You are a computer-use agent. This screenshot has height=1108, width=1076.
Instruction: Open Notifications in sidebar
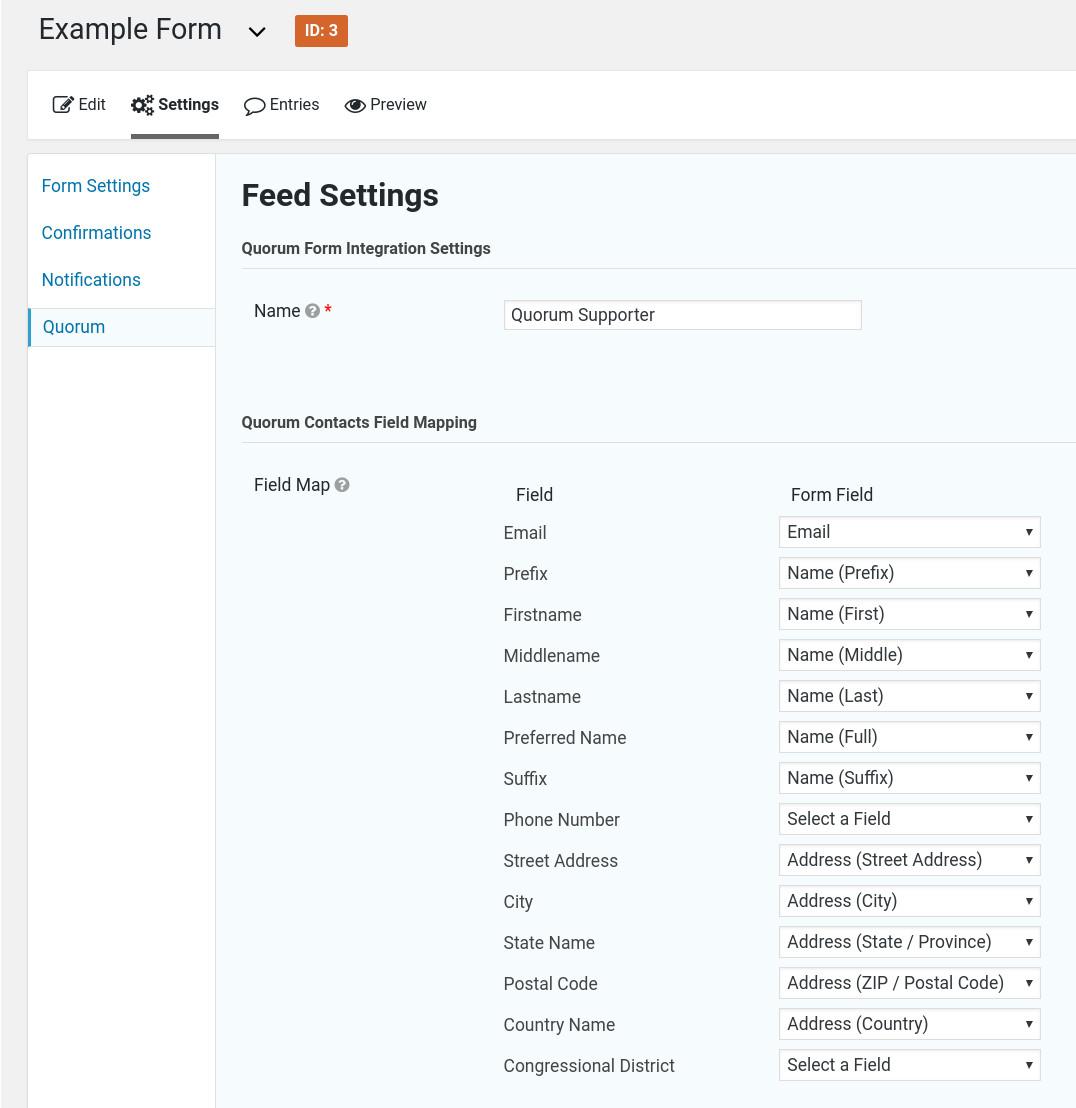[x=91, y=280]
